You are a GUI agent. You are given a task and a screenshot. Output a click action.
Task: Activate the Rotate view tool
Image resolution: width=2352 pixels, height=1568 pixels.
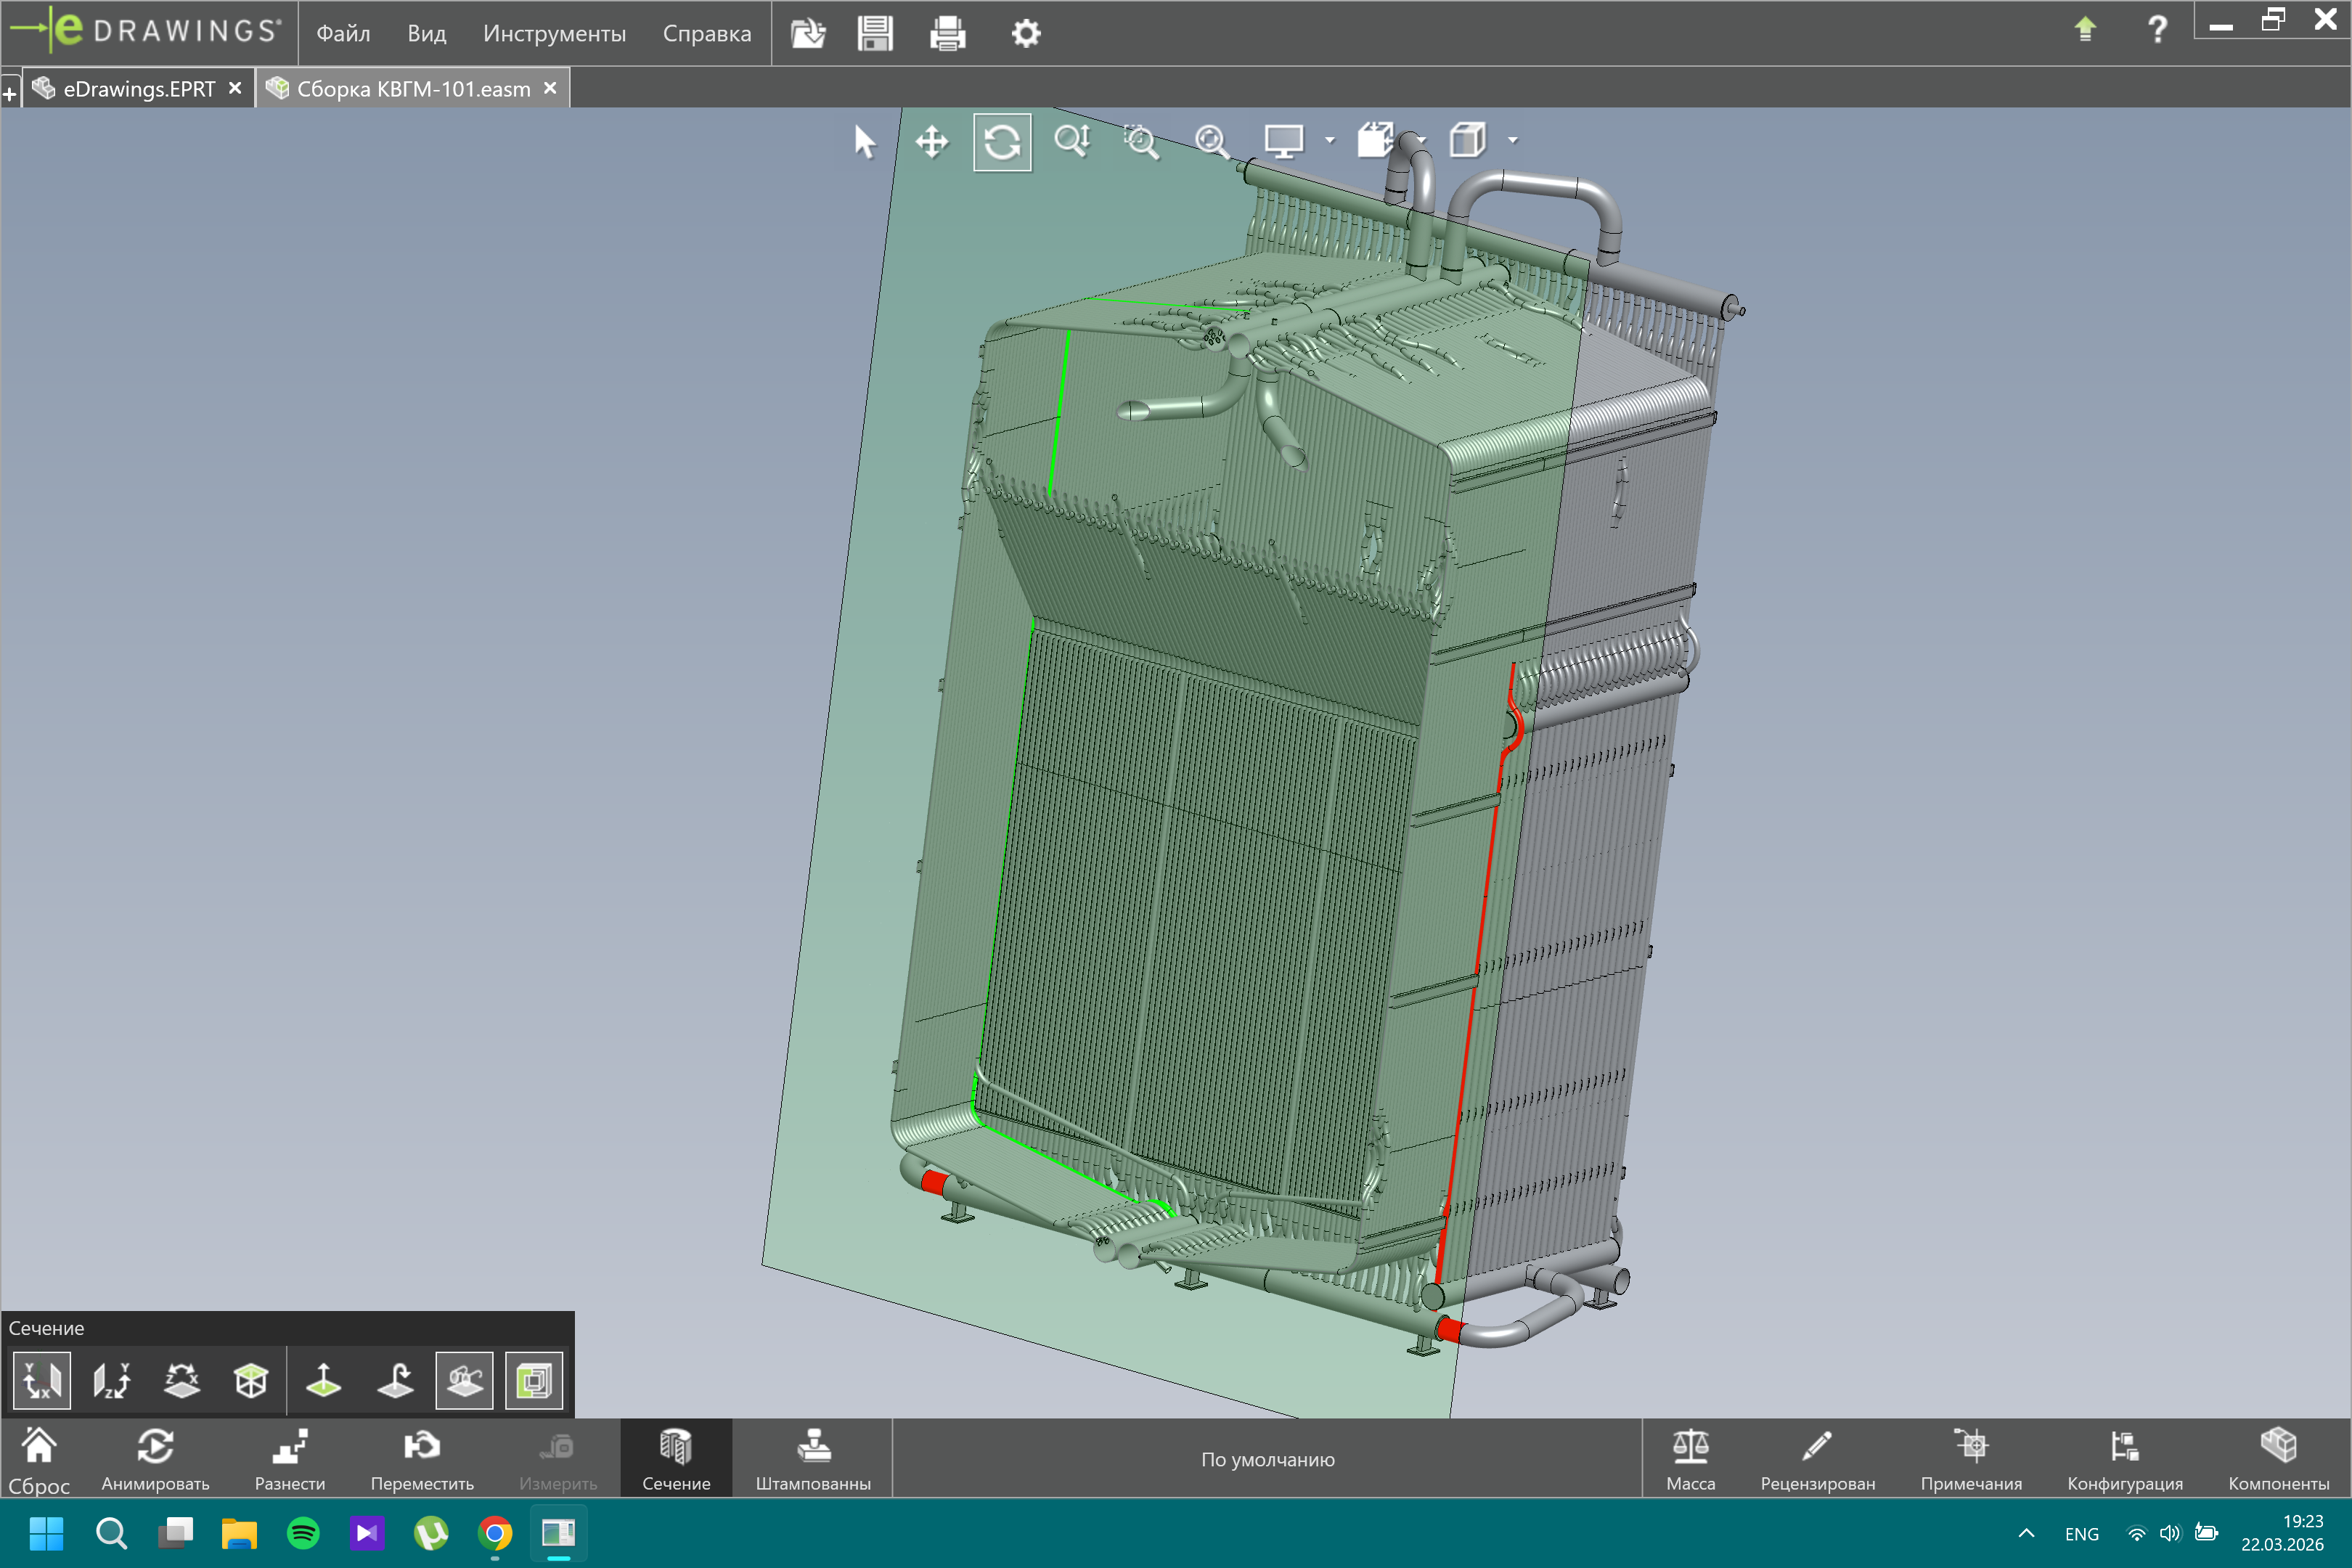pos(1002,142)
